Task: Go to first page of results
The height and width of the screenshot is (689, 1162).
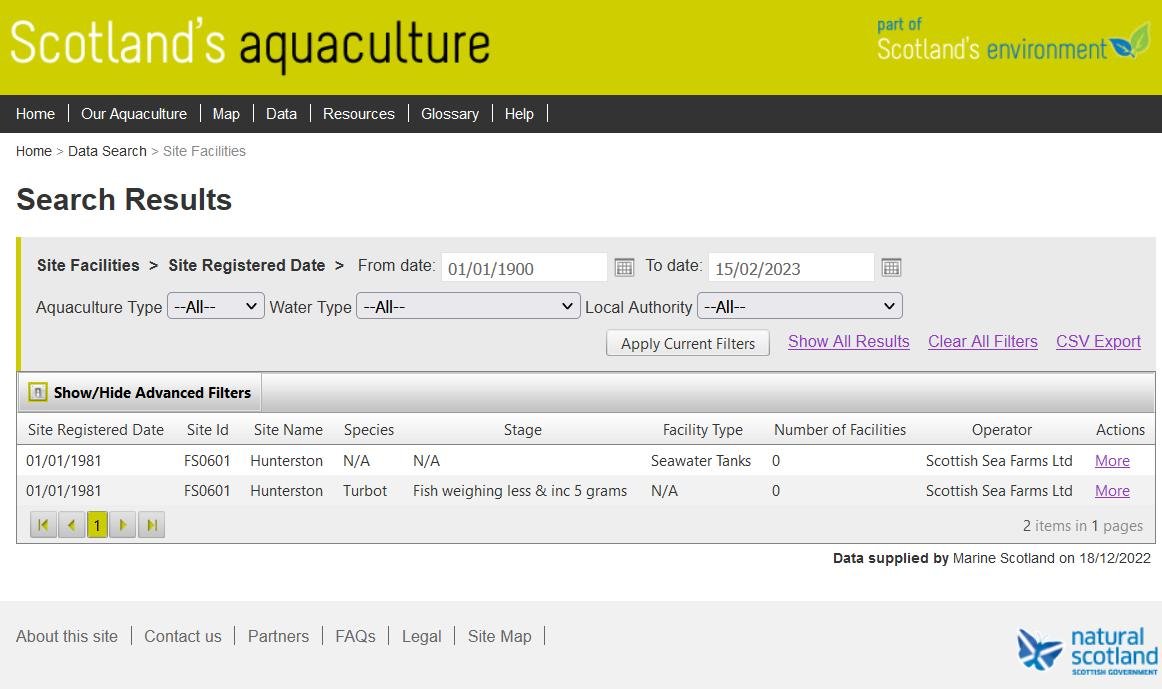Action: point(43,525)
